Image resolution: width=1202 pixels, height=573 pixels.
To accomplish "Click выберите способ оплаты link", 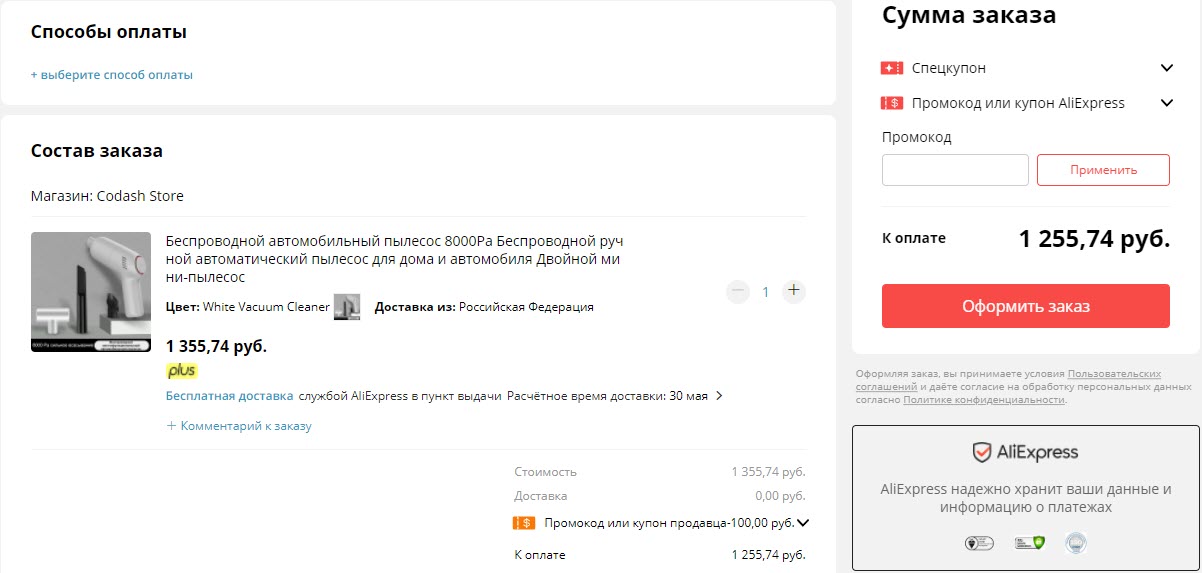I will (x=112, y=75).
